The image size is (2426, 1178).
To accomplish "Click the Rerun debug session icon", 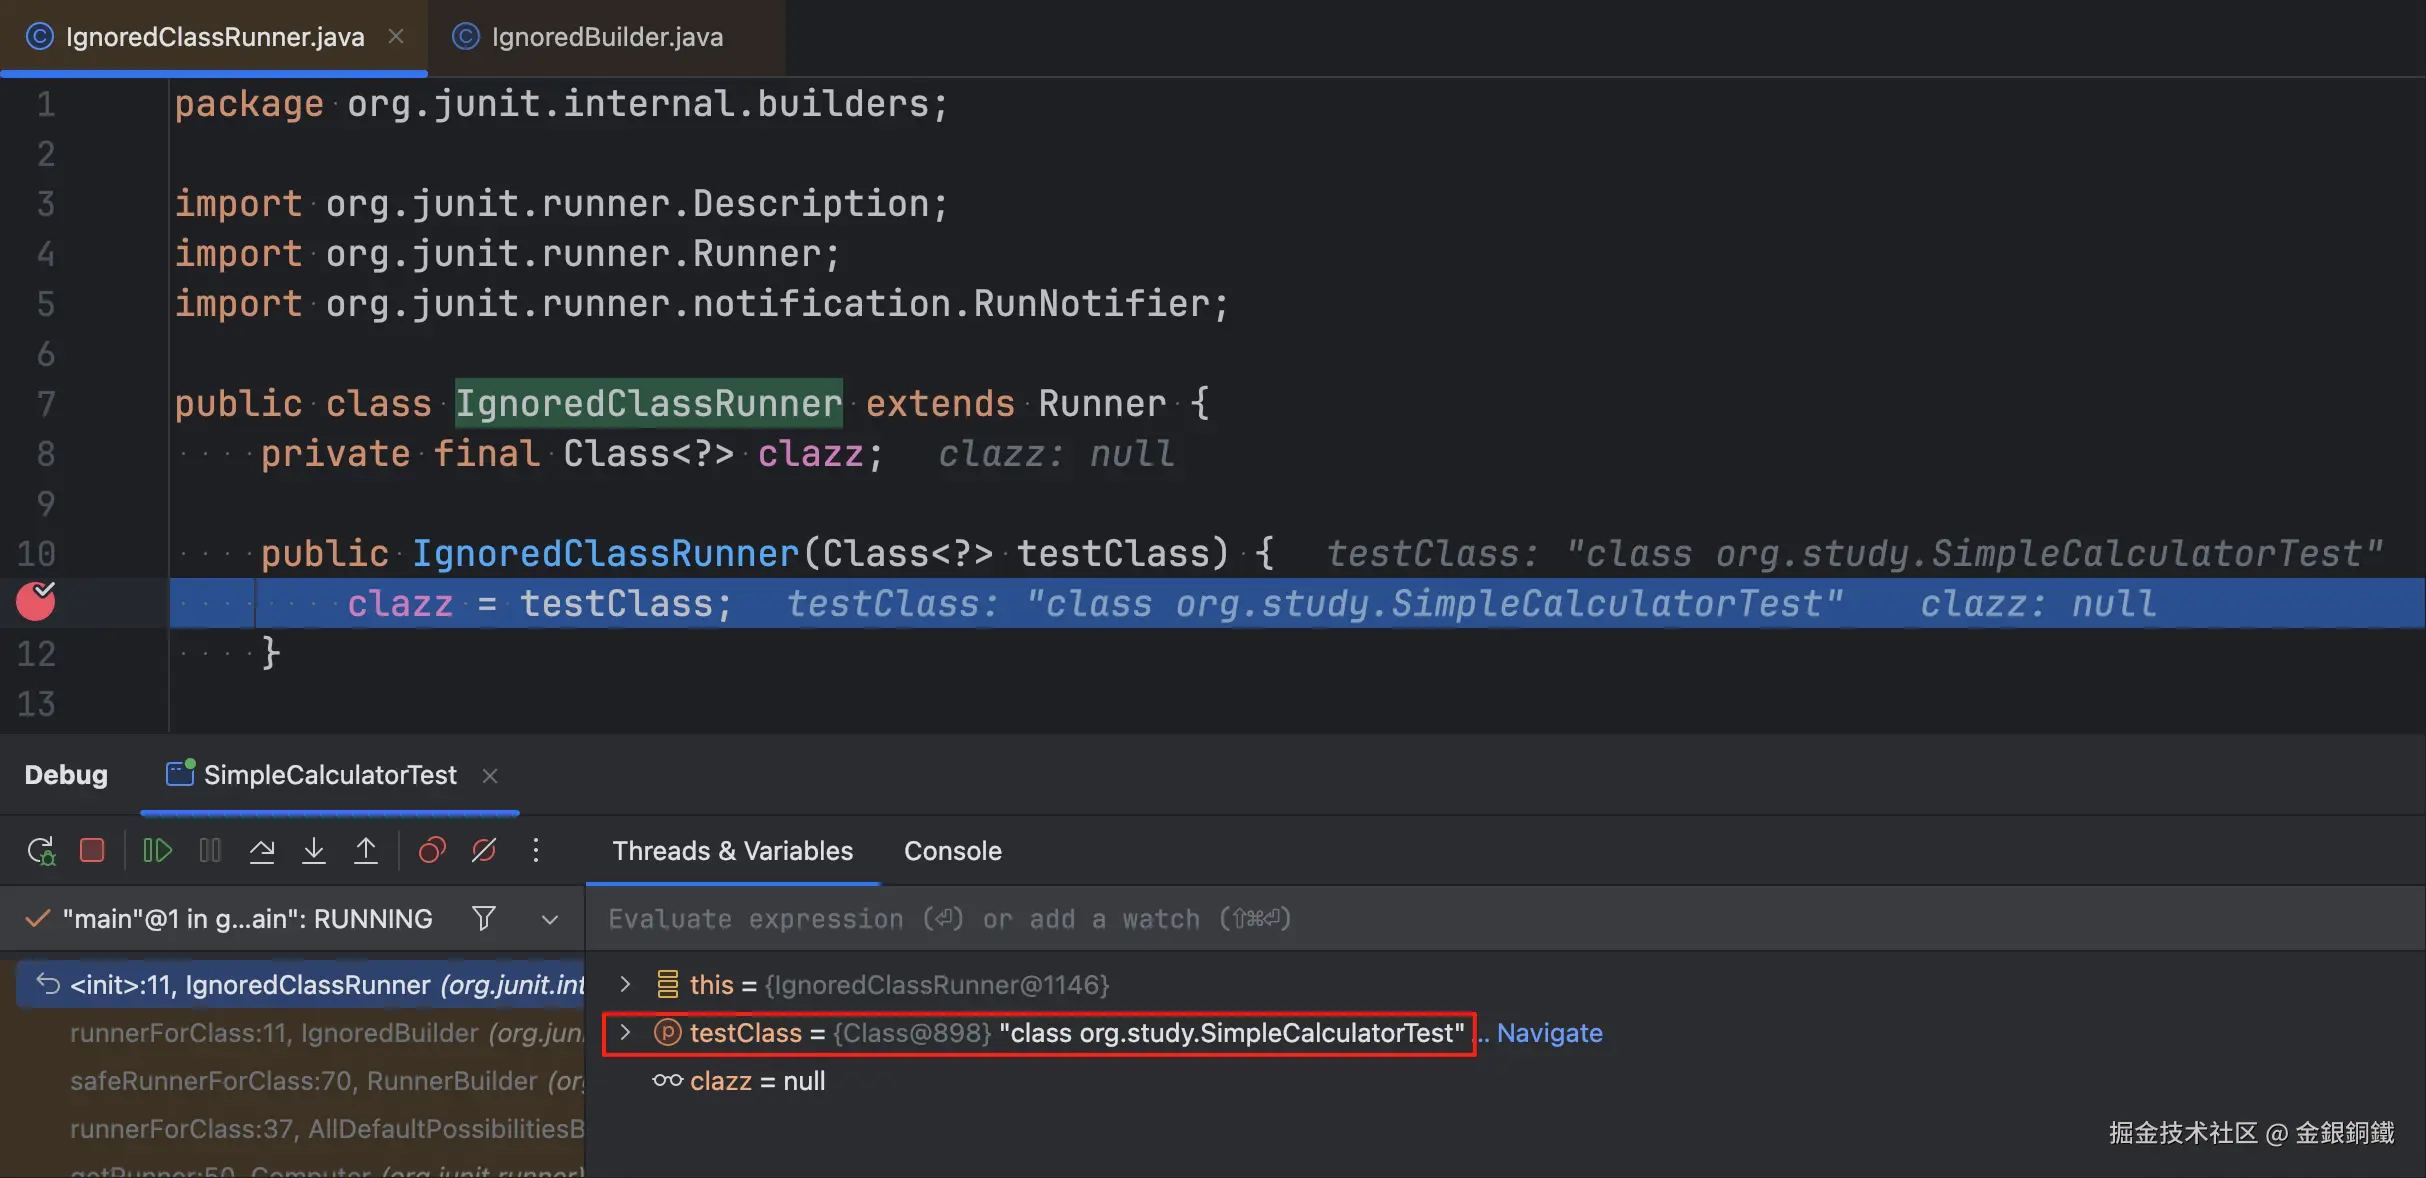I will [x=41, y=851].
